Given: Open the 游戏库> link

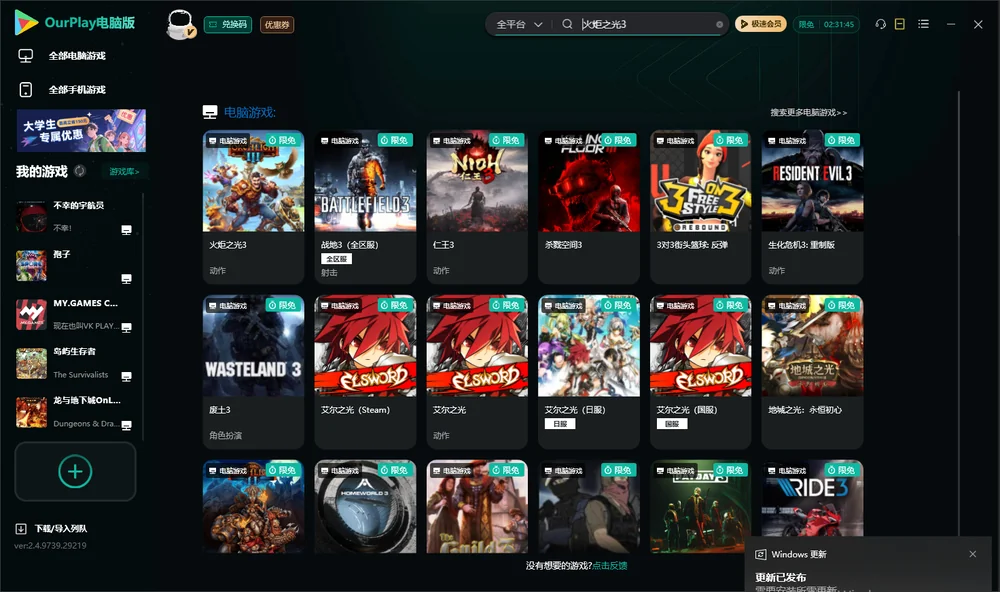Looking at the screenshot, I should coord(124,172).
